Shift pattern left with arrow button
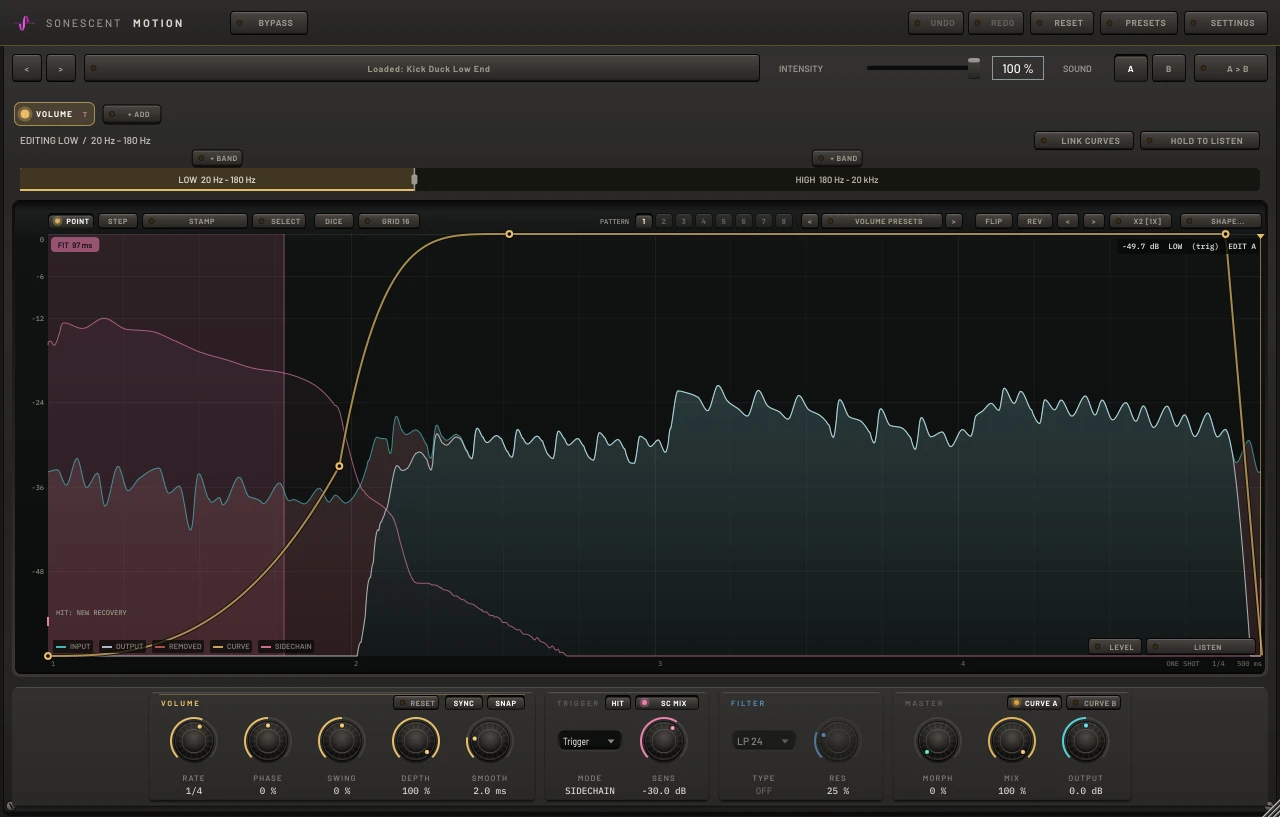This screenshot has height=817, width=1280. click(x=1069, y=221)
